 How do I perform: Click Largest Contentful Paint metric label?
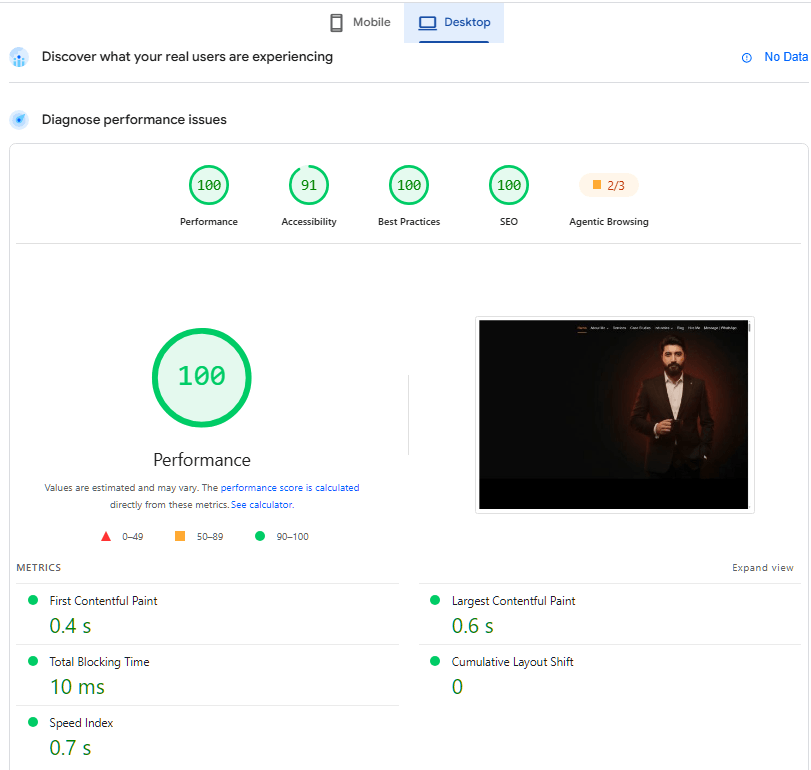tap(513, 601)
